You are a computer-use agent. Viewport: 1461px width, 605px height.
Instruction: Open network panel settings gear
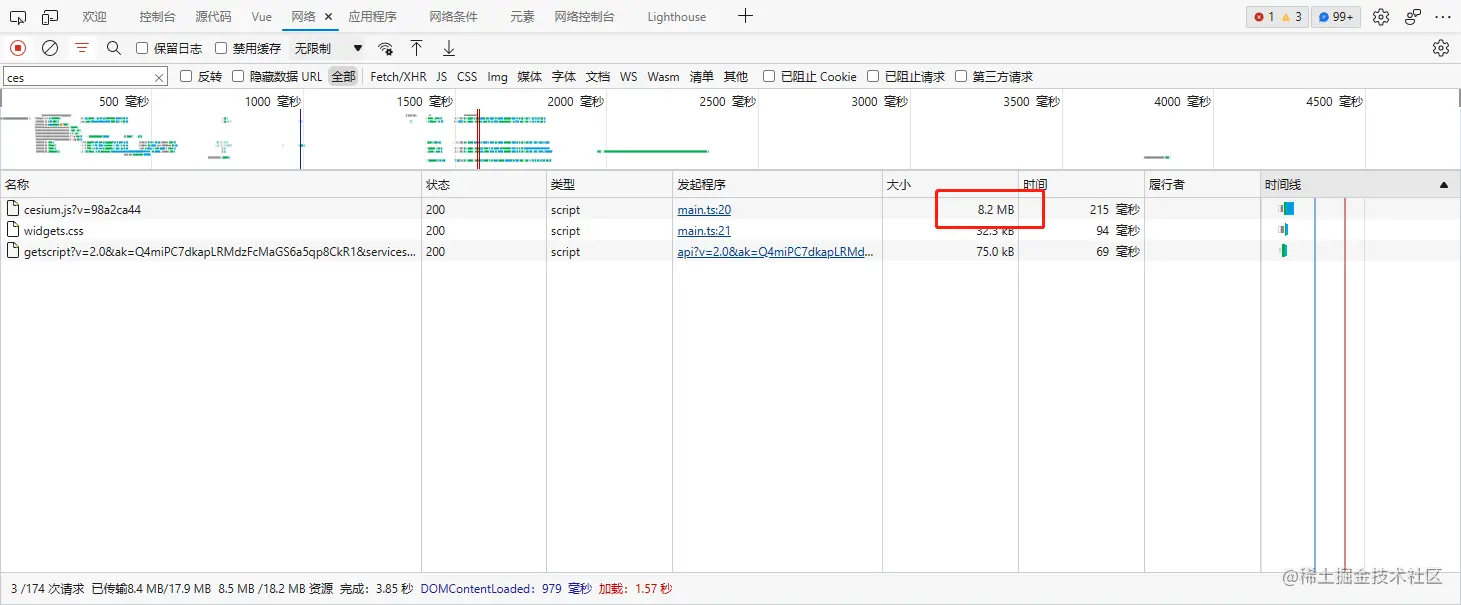tap(1441, 48)
